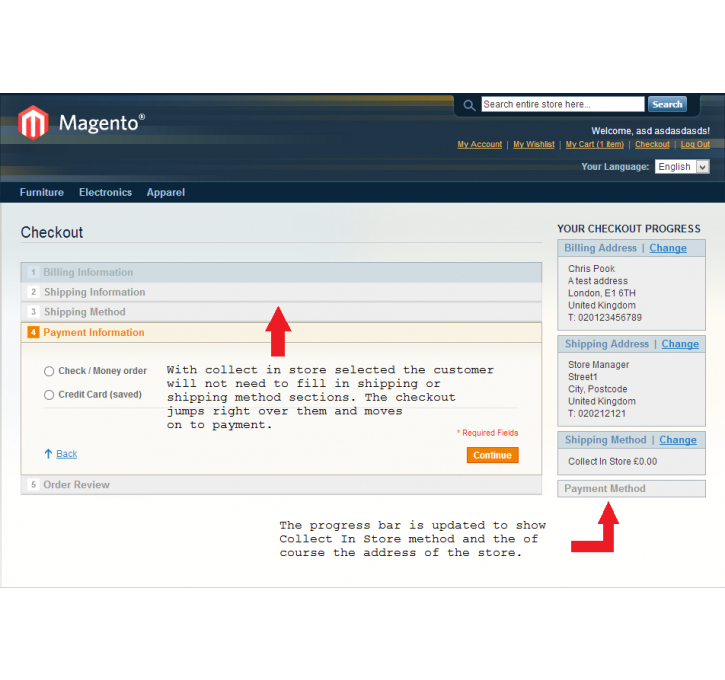The image size is (725, 680).
Task: Expand Shipping Method step
Action: click(281, 312)
